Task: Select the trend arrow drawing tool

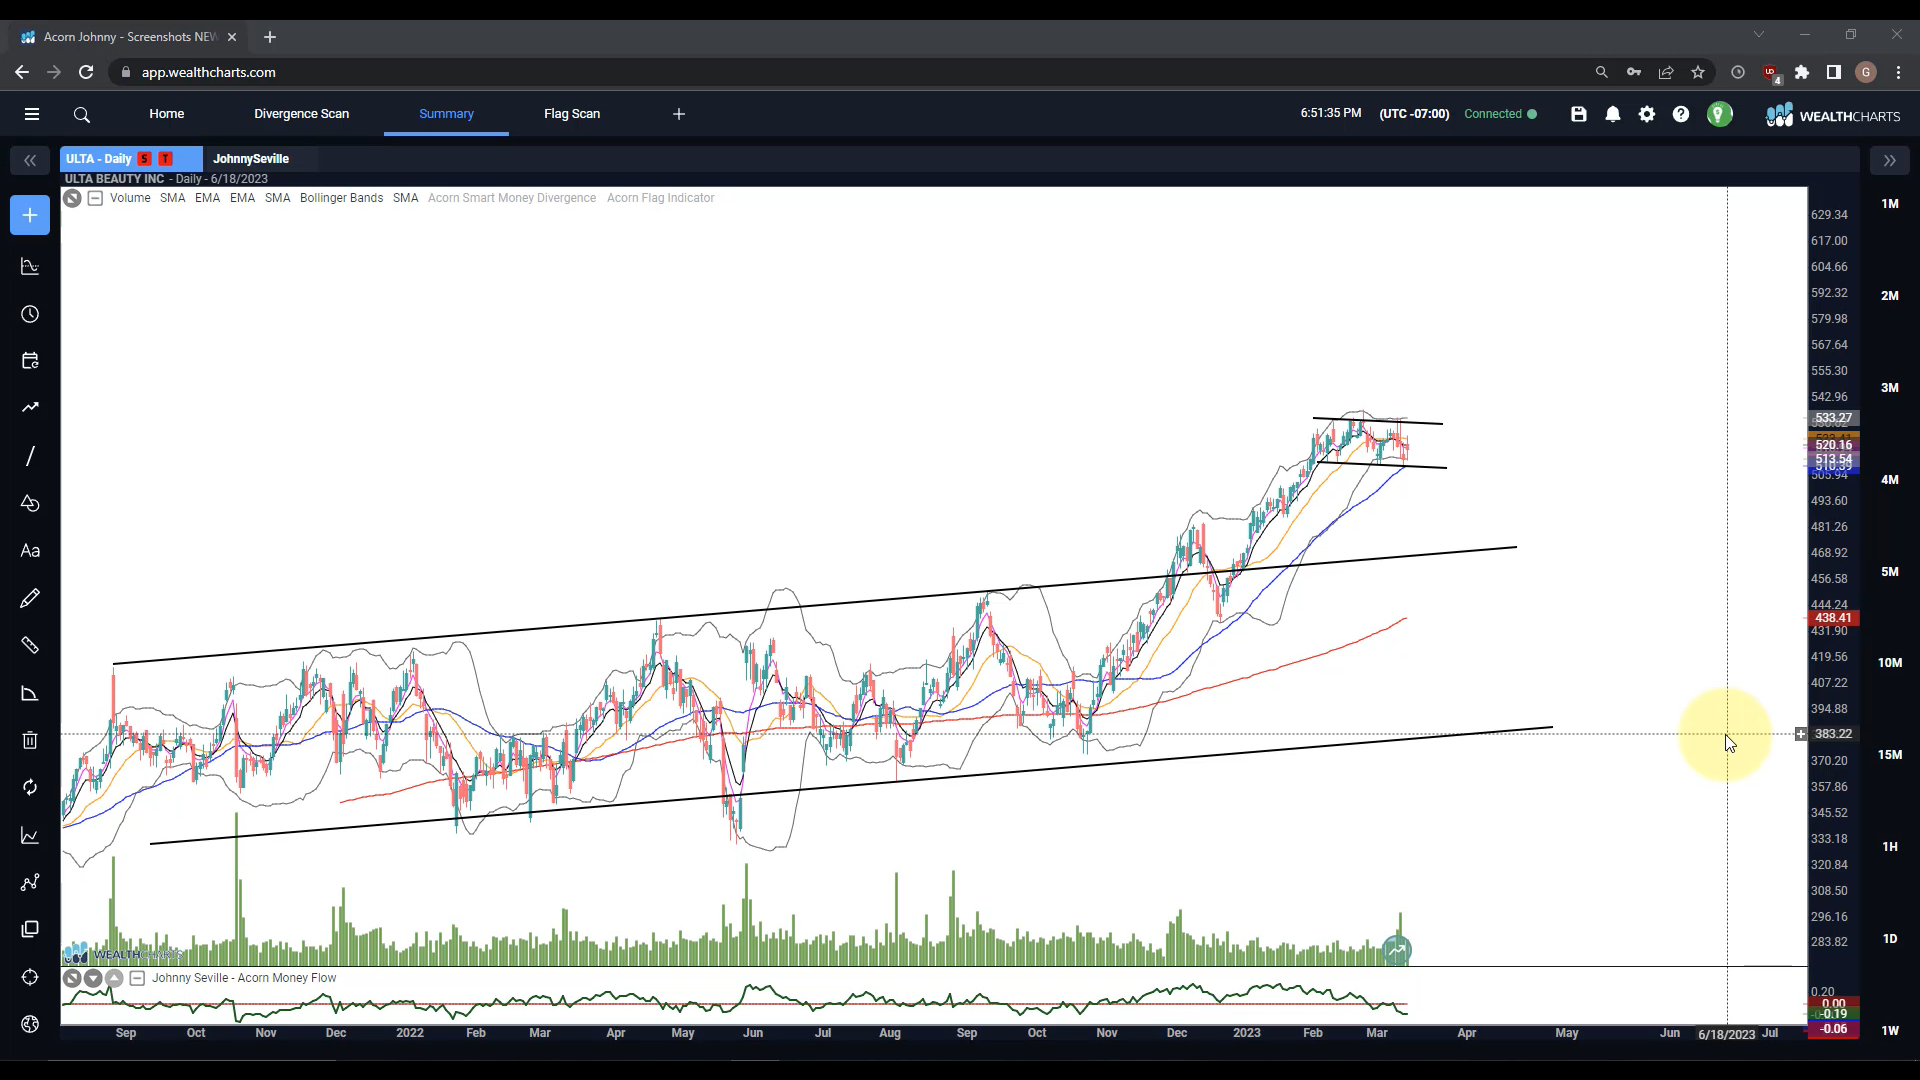Action: coord(30,408)
